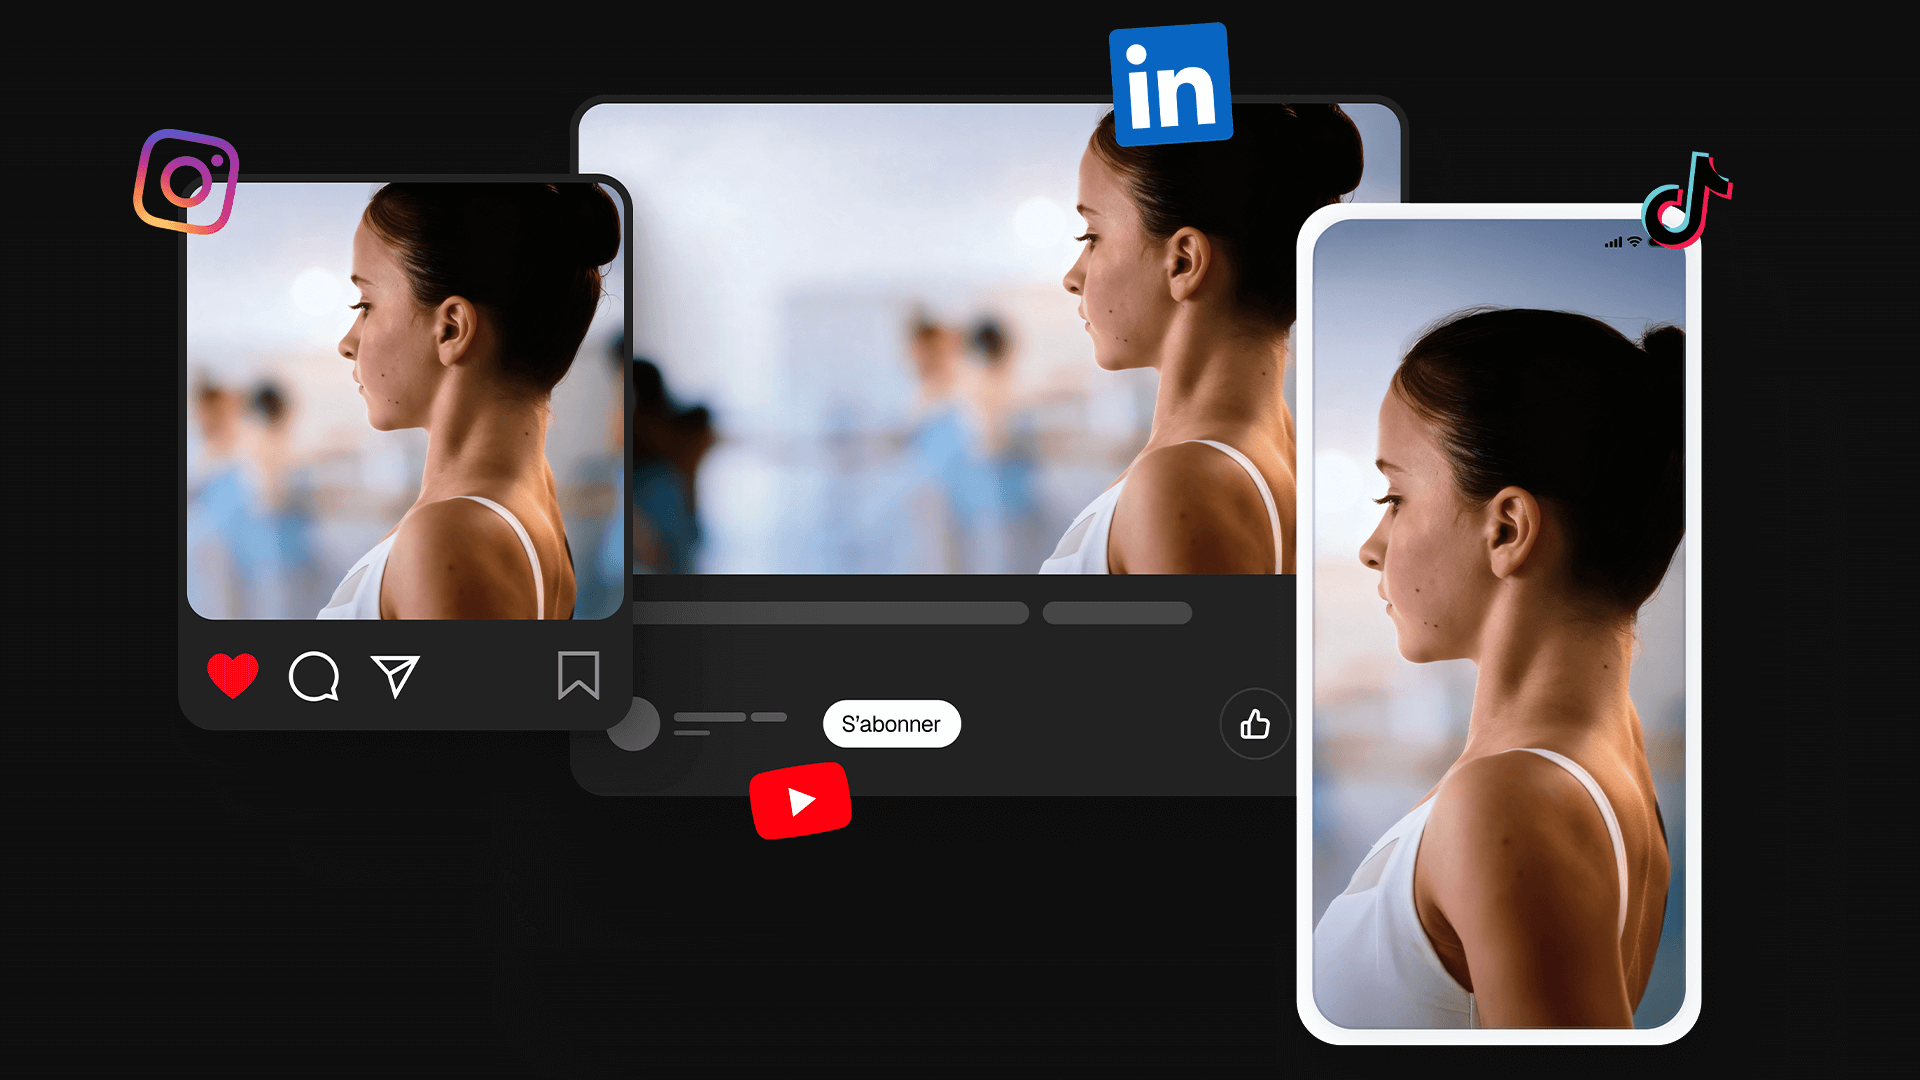This screenshot has height=1080, width=1920.
Task: Expand the secondary metadata bar
Action: pyautogui.click(x=1117, y=613)
